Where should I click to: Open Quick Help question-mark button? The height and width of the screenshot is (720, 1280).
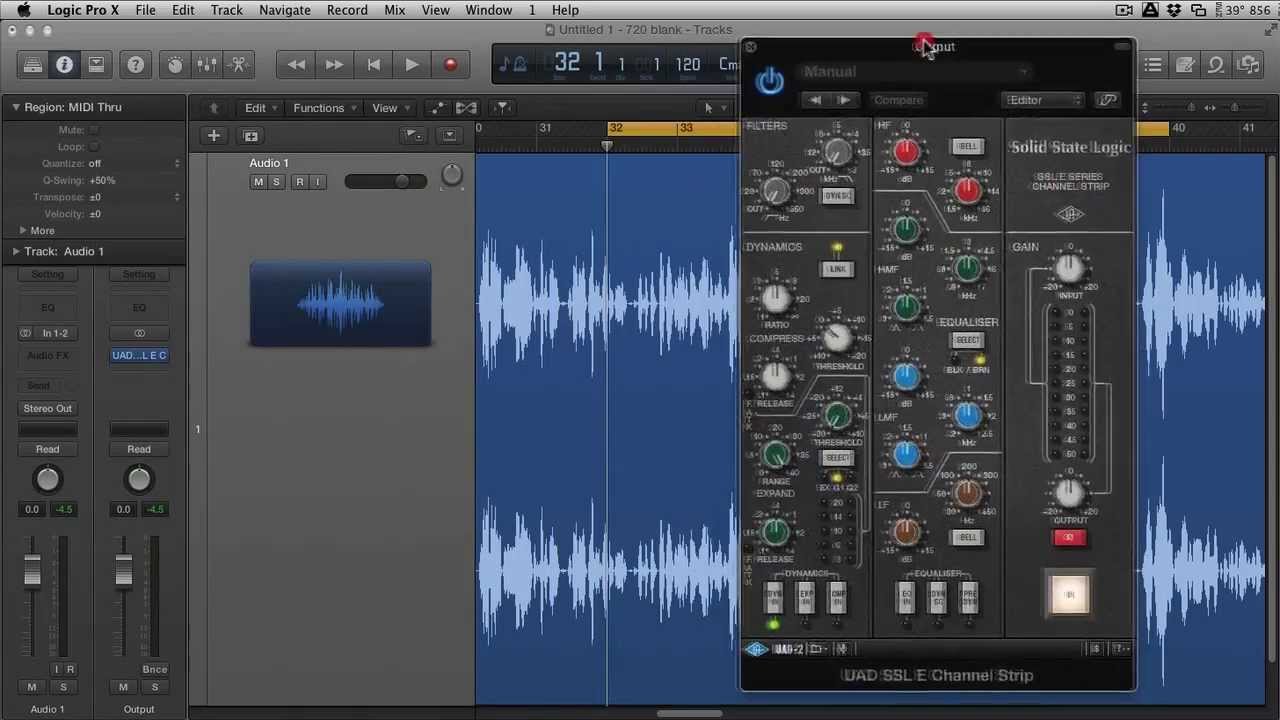(x=137, y=65)
